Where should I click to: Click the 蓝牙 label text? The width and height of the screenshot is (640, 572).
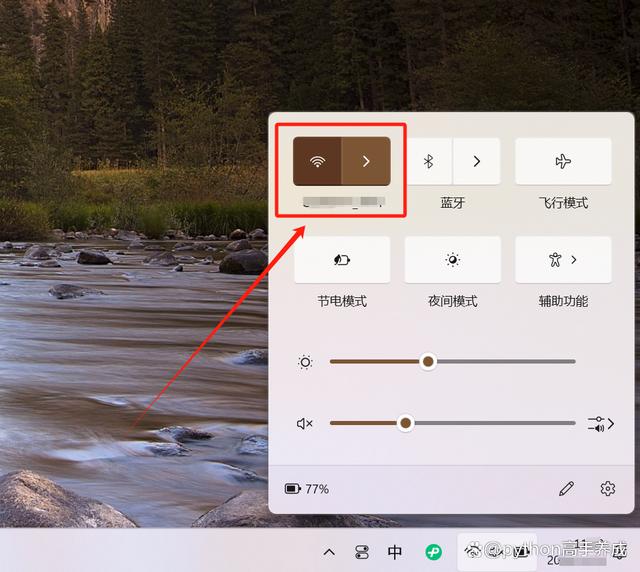(453, 203)
